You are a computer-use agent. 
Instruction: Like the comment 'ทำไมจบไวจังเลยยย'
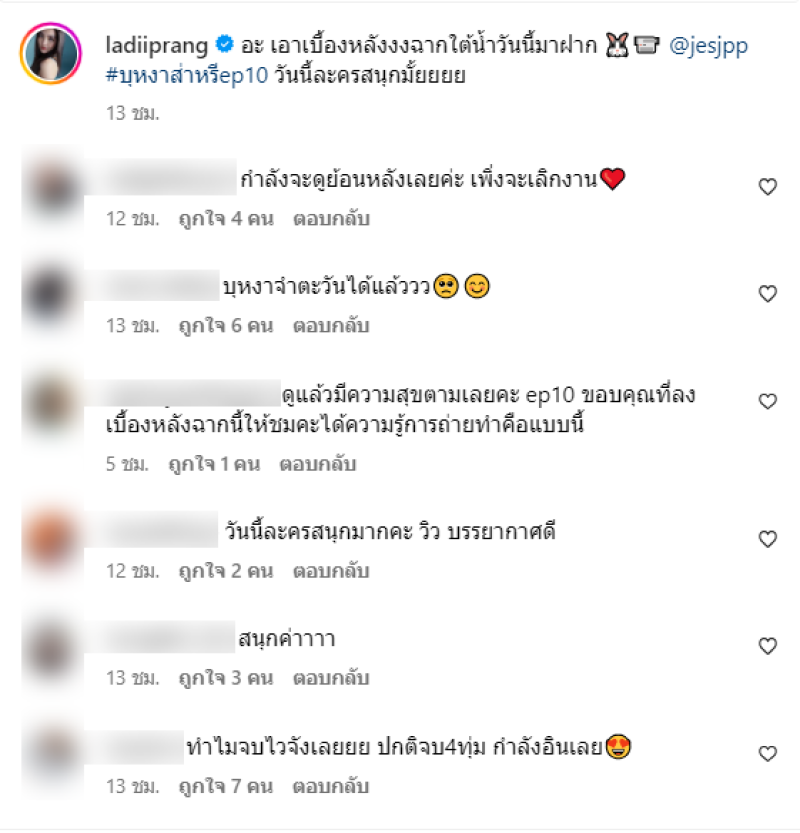pos(767,754)
